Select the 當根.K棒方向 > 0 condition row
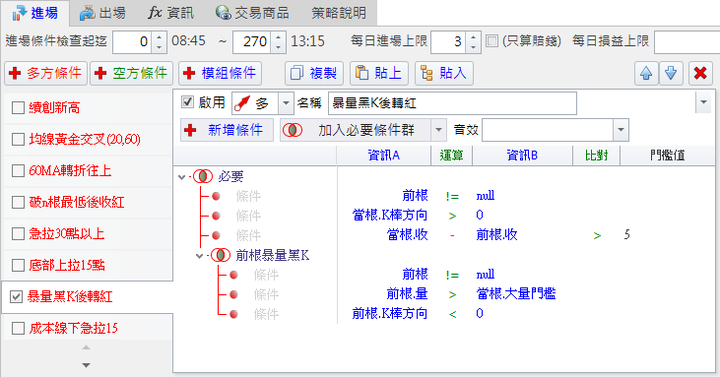Image resolution: width=720 pixels, height=377 pixels. (x=444, y=215)
